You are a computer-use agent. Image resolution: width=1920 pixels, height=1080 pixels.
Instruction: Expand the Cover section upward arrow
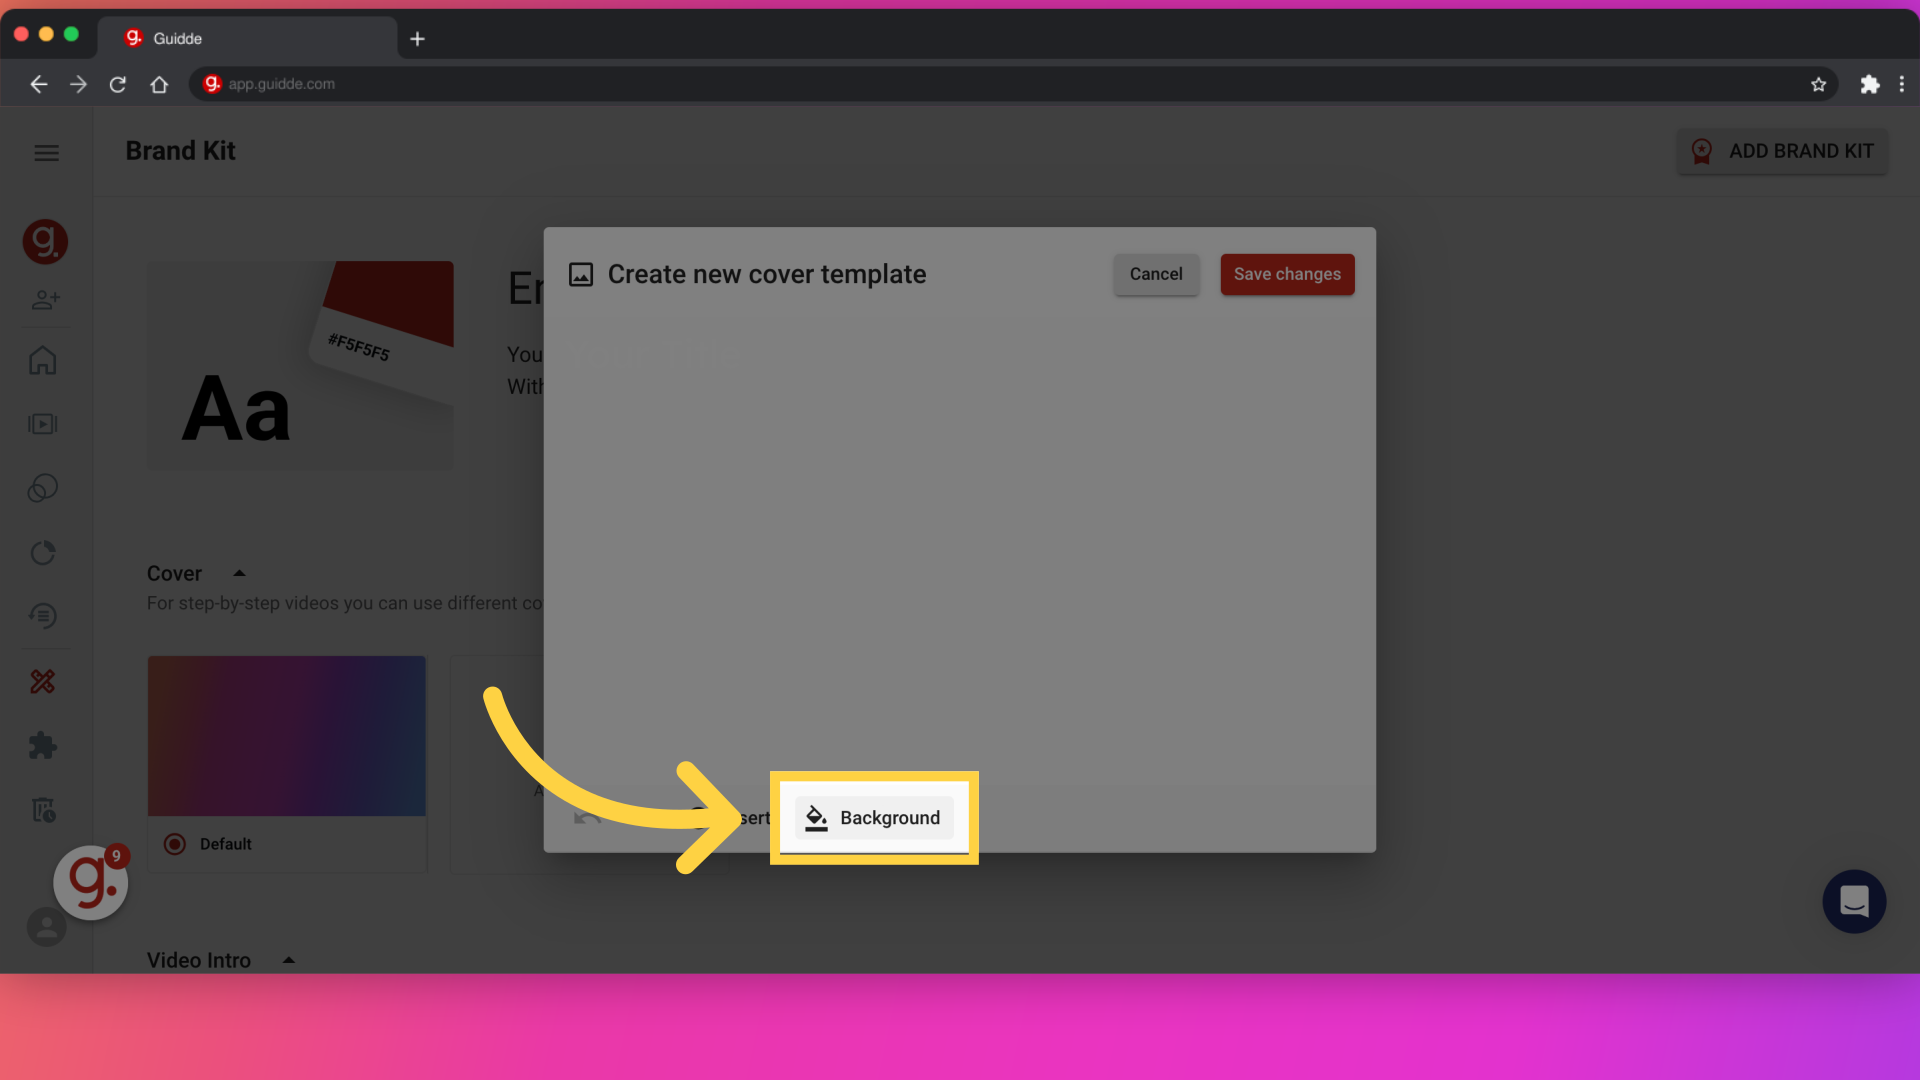[x=239, y=574]
